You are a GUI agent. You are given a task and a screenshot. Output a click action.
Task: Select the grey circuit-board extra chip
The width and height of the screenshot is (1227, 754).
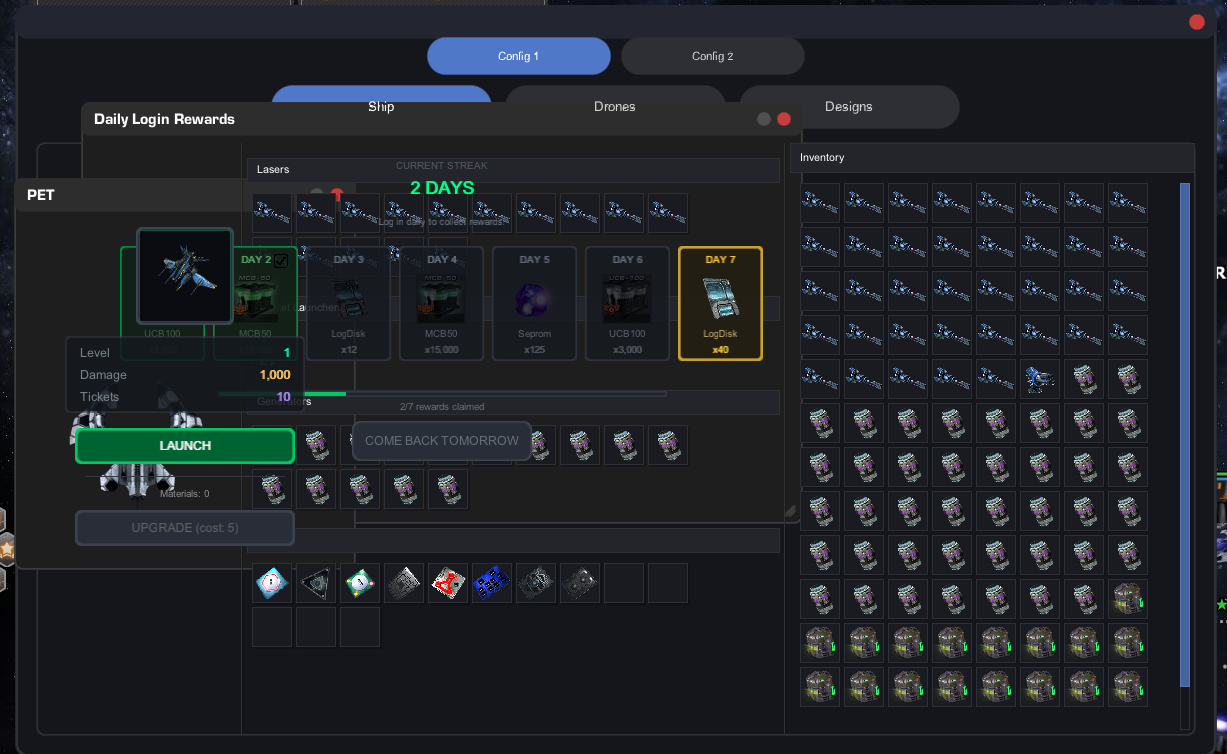tap(404, 583)
